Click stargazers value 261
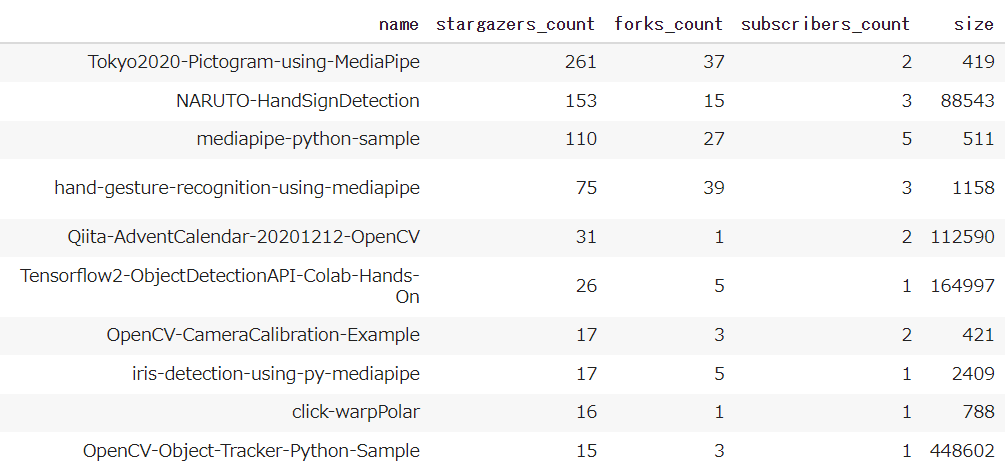1005x475 pixels. pyautogui.click(x=581, y=62)
